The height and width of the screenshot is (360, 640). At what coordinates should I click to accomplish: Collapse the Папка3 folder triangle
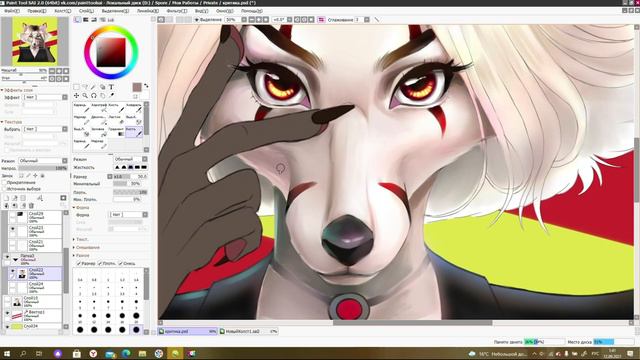(16, 259)
